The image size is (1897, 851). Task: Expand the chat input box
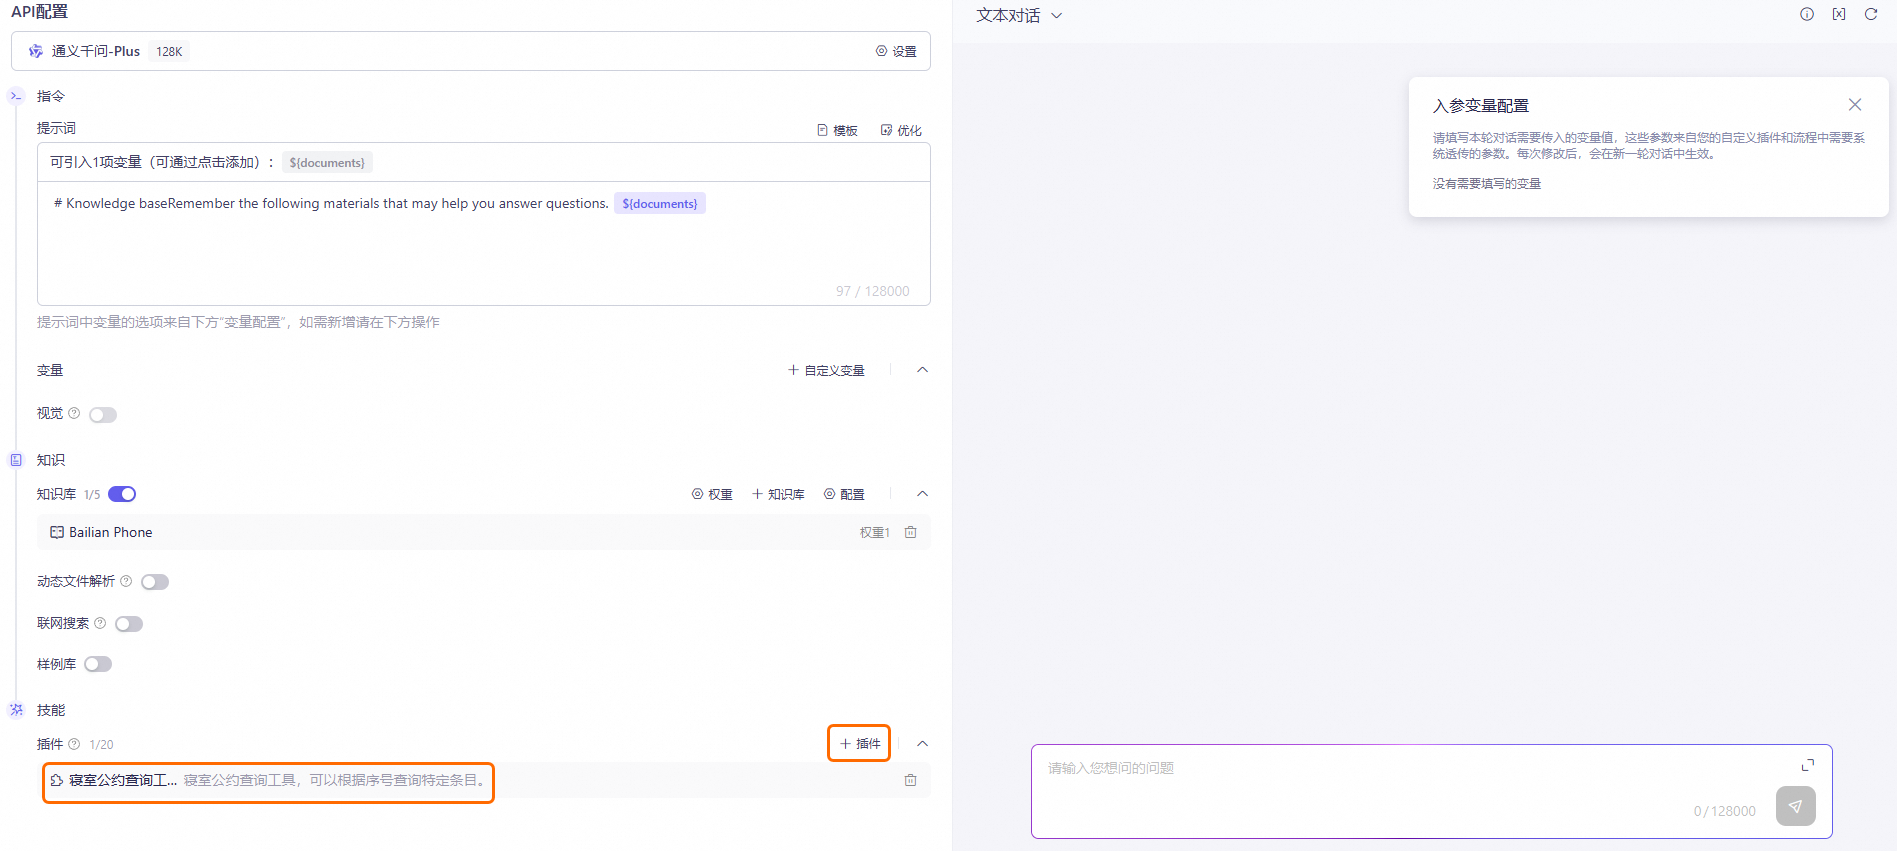click(x=1808, y=765)
